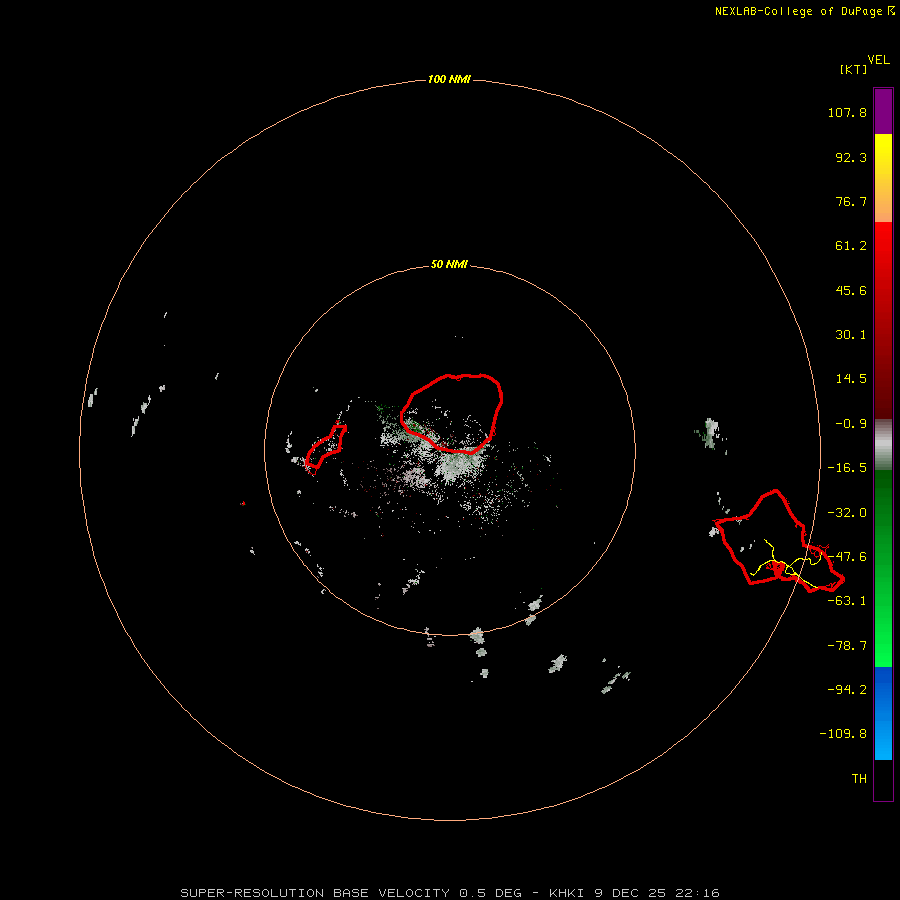Image resolution: width=900 pixels, height=900 pixels.
Task: Click the 92.3 legend value
Action: pyautogui.click(x=851, y=157)
